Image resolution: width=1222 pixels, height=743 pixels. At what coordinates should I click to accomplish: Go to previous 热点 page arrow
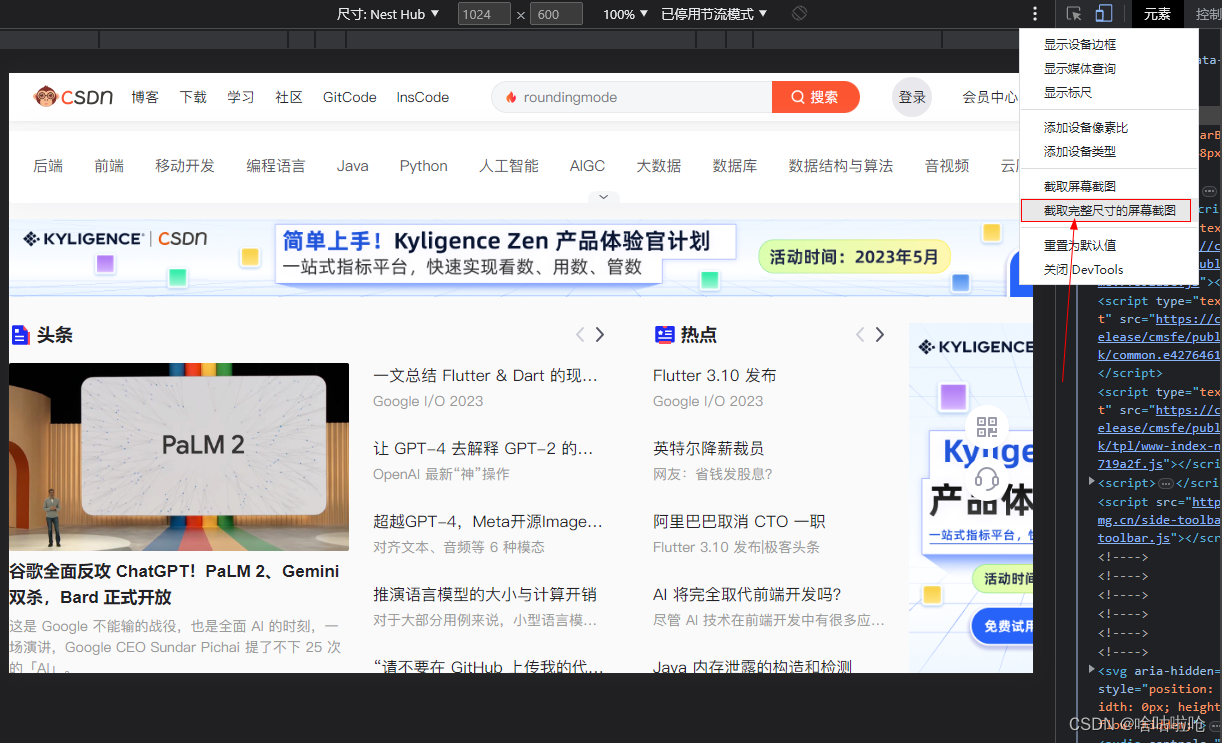tap(860, 334)
